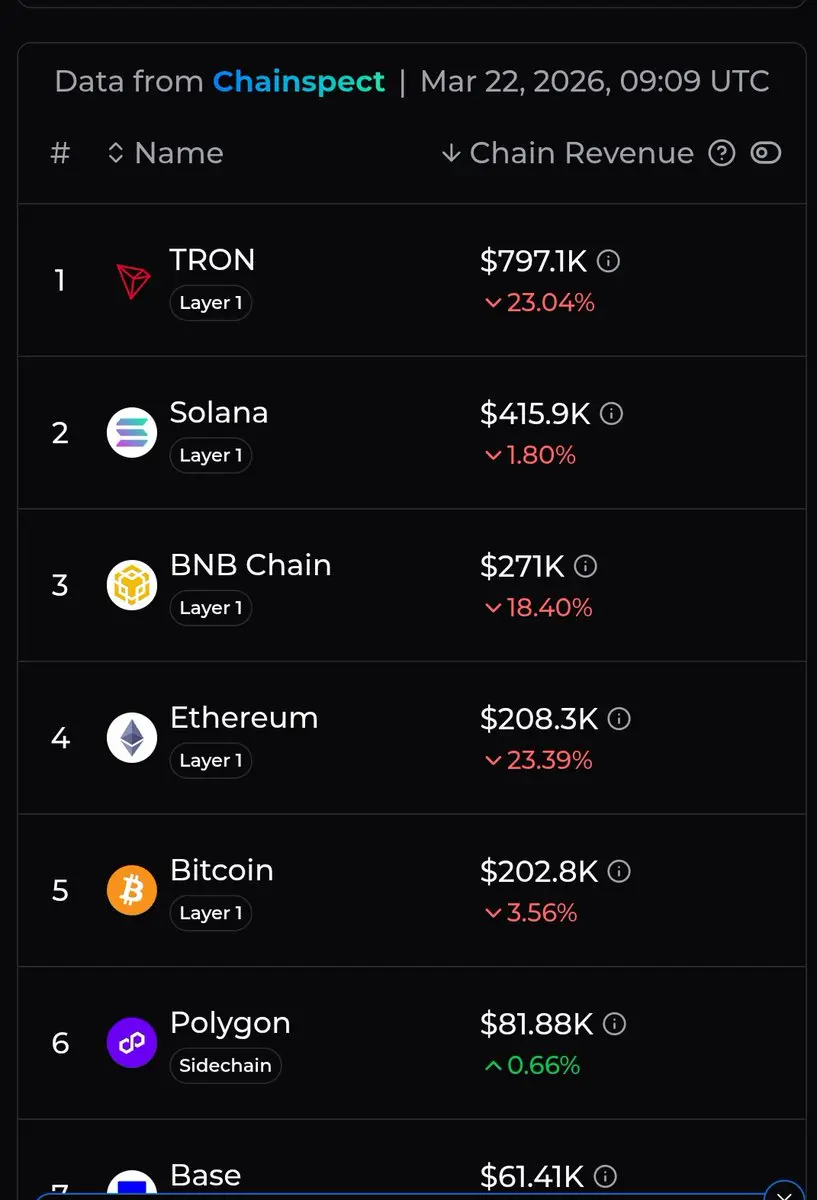This screenshot has height=1200, width=817.
Task: Open the BNB Chain row name
Action: (x=250, y=565)
